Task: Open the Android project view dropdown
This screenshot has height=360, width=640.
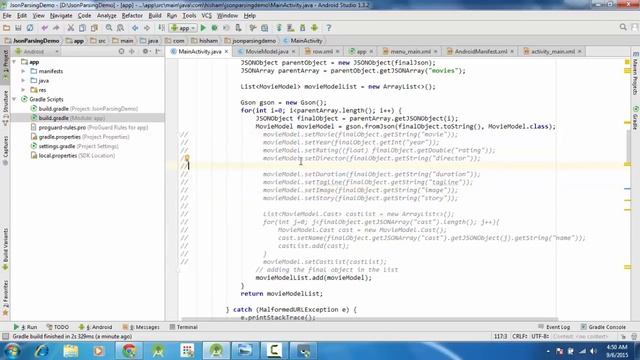Action: [x=37, y=51]
